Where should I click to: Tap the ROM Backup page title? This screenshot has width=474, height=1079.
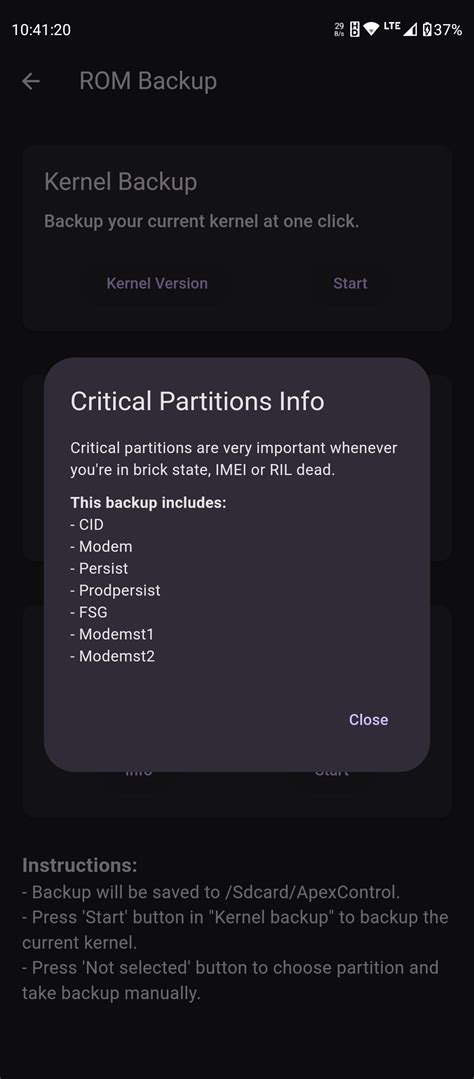click(148, 81)
